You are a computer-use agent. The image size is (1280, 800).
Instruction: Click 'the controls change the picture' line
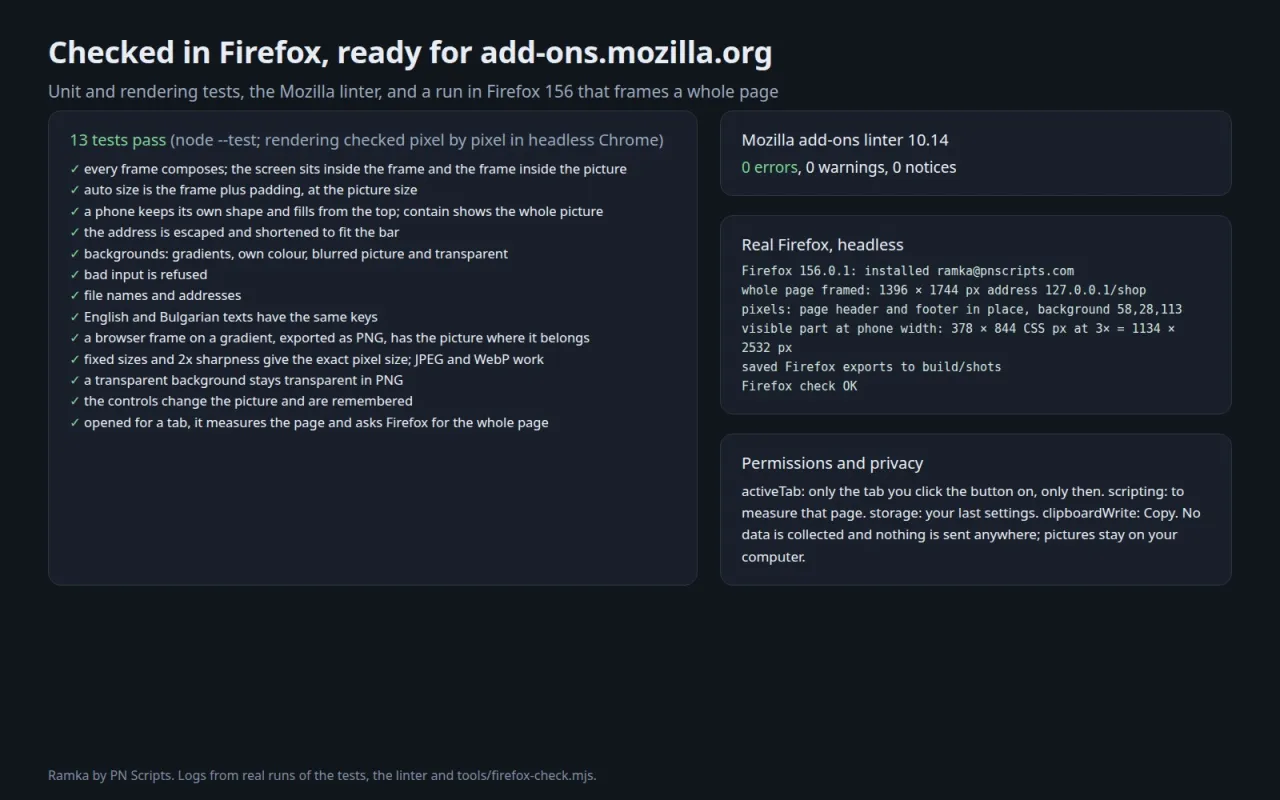[x=241, y=401]
